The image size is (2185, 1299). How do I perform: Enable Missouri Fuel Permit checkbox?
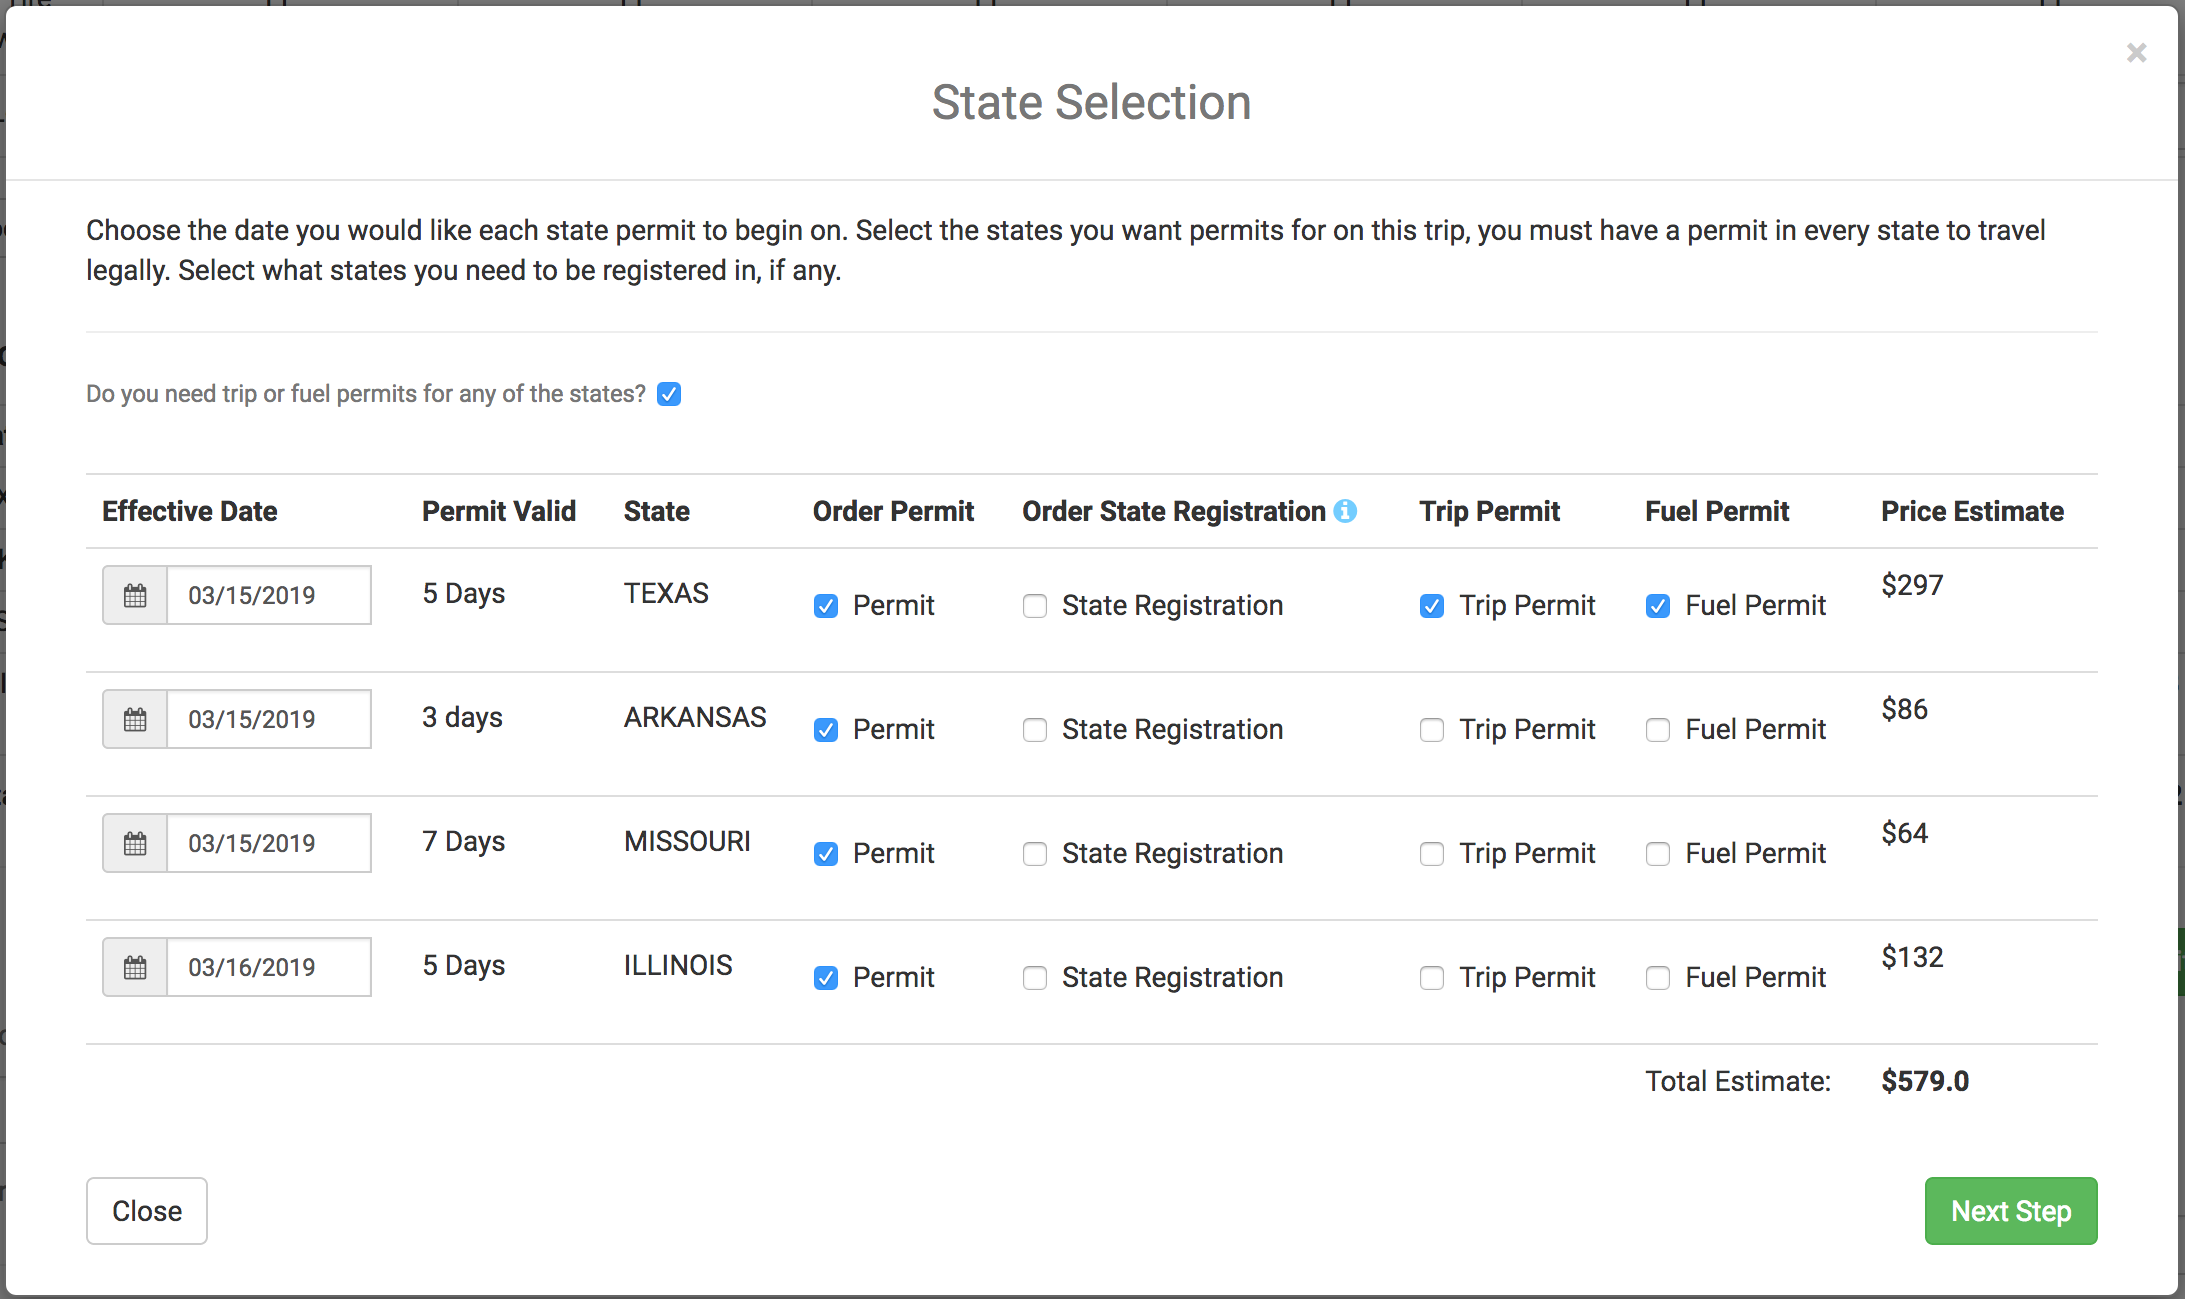point(1656,852)
